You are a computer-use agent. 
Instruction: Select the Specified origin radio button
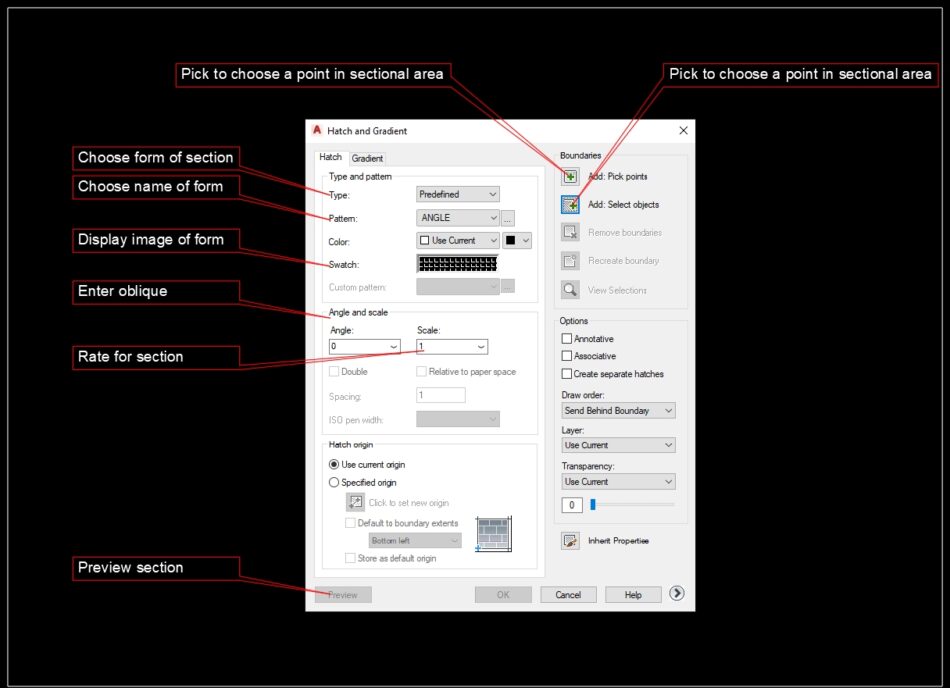(334, 482)
